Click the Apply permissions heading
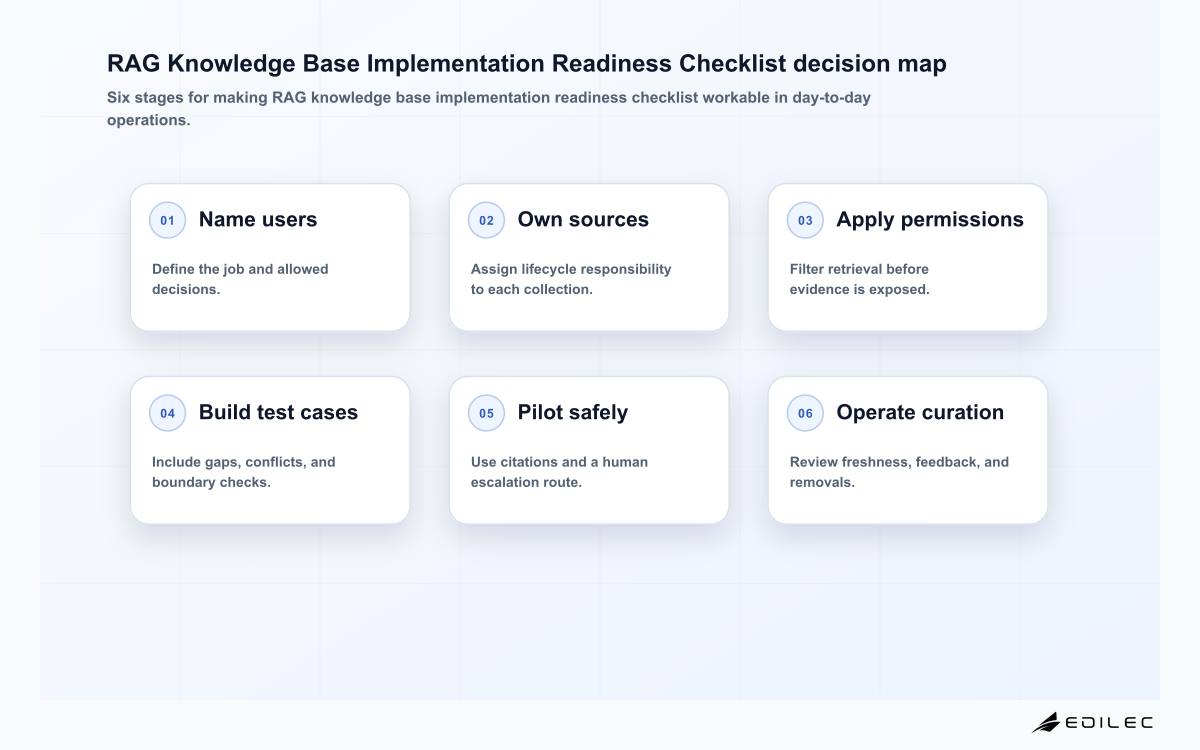The image size is (1200, 750). pos(930,220)
